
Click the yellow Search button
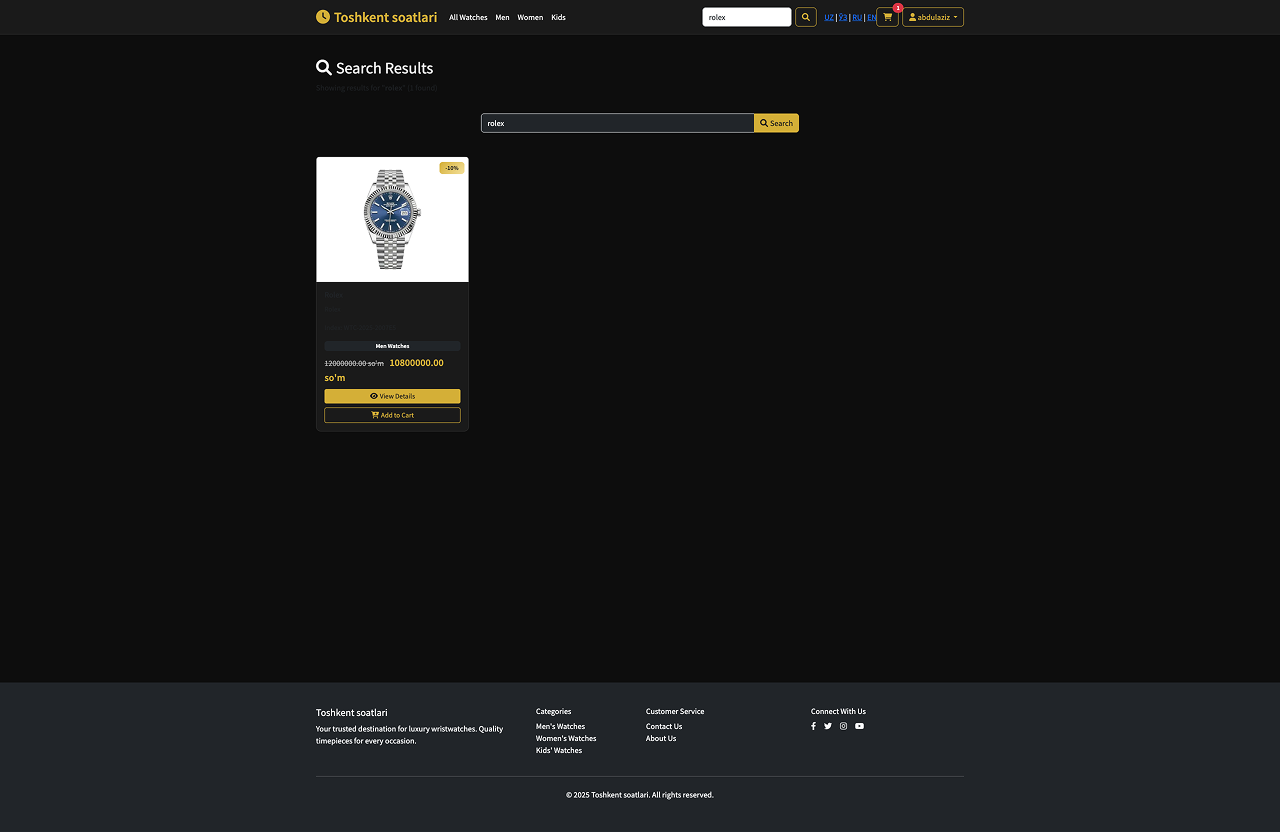(x=776, y=123)
